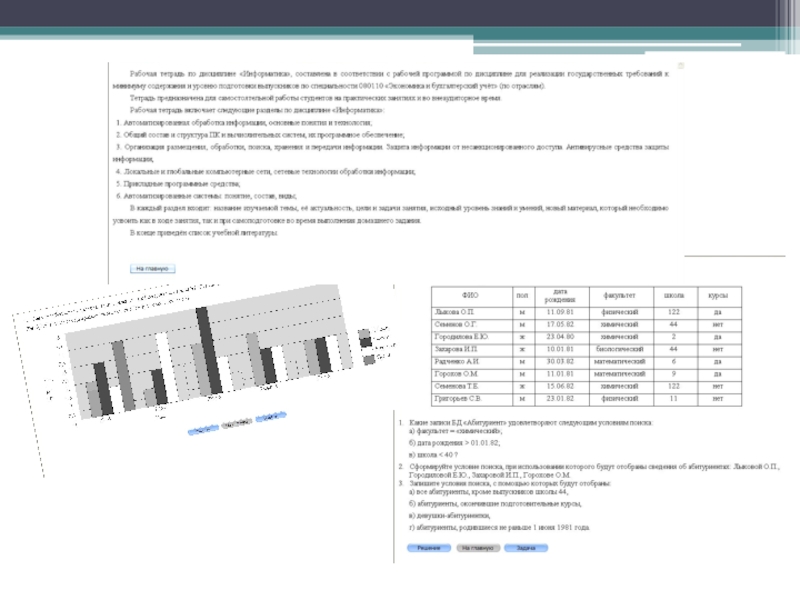This screenshot has width=800, height=600.
Task: Click intro list item 2 Общий состав и структура ПК
Action: 260,135
